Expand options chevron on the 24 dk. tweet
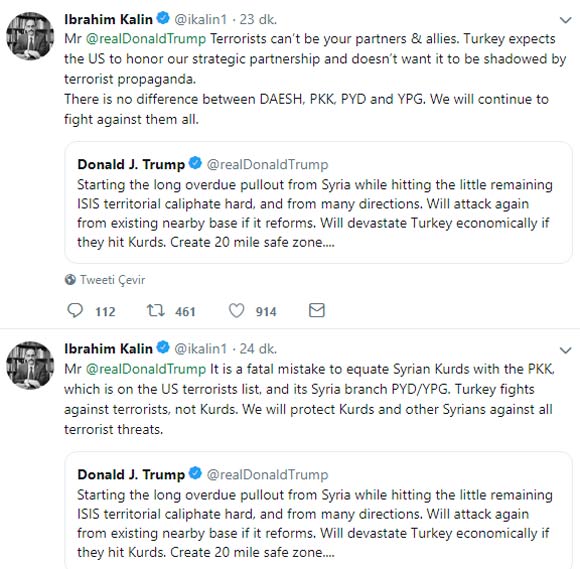The width and height of the screenshot is (580, 569). pos(566,350)
